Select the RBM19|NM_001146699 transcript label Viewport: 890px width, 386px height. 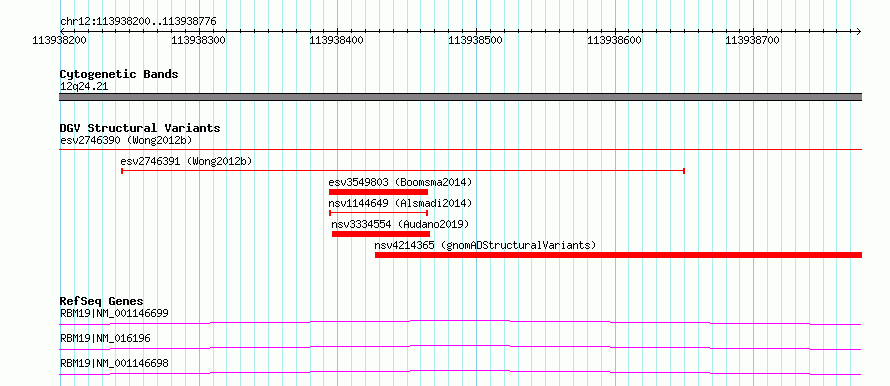114,313
